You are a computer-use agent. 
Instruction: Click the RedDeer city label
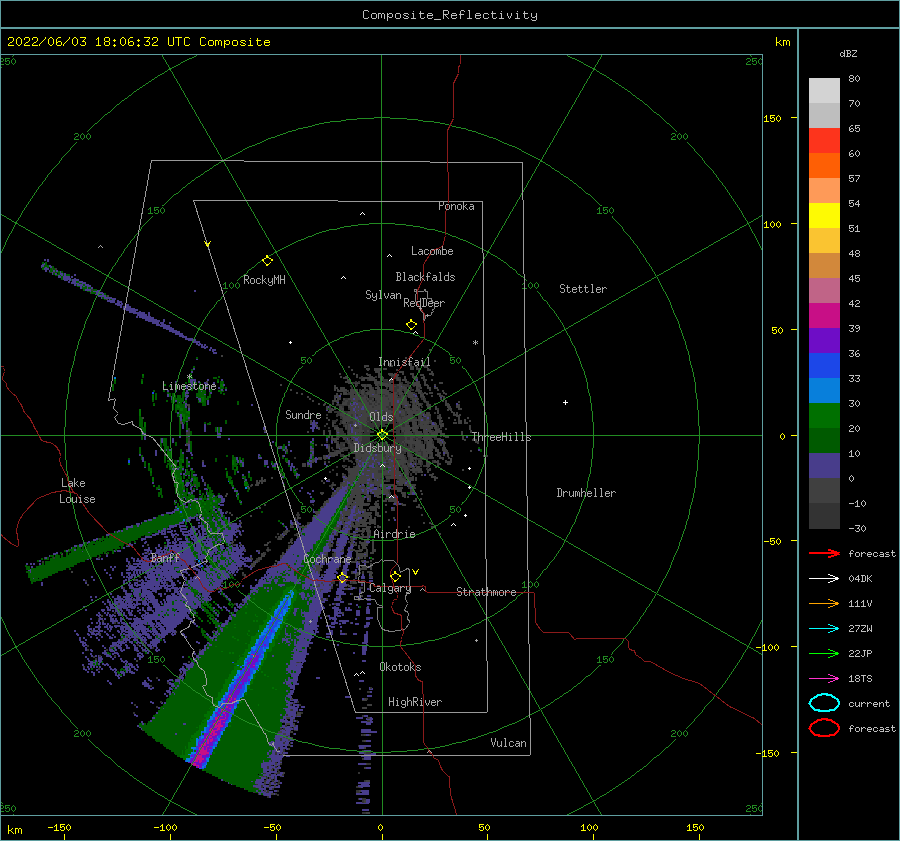pos(424,303)
